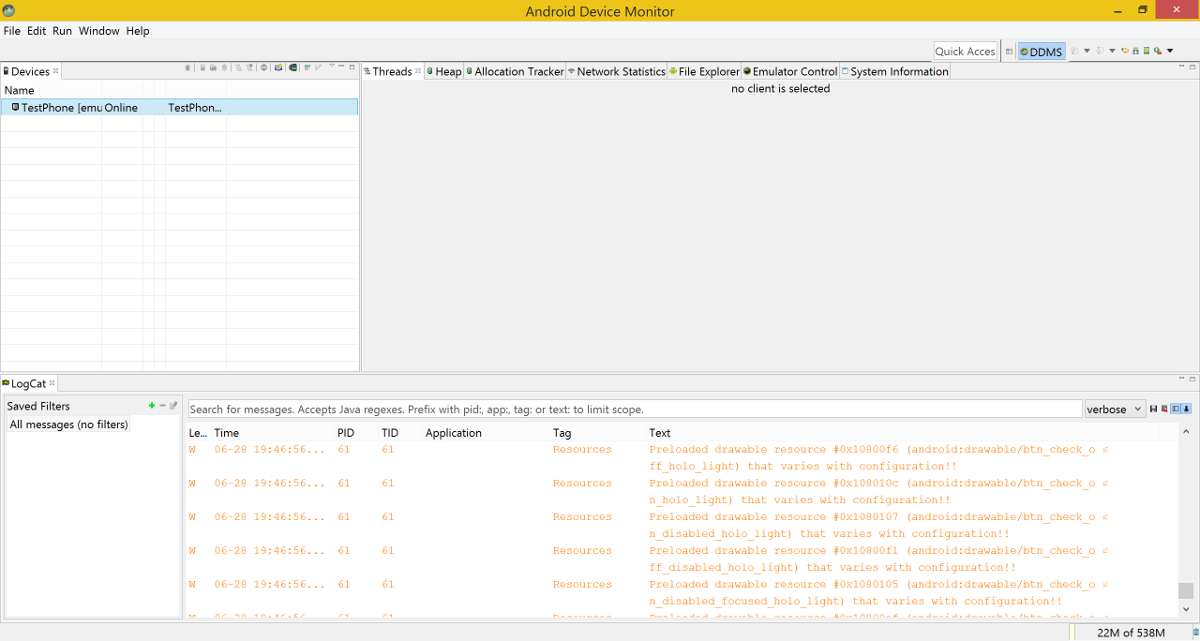Select All messages (no filters)

(69, 424)
